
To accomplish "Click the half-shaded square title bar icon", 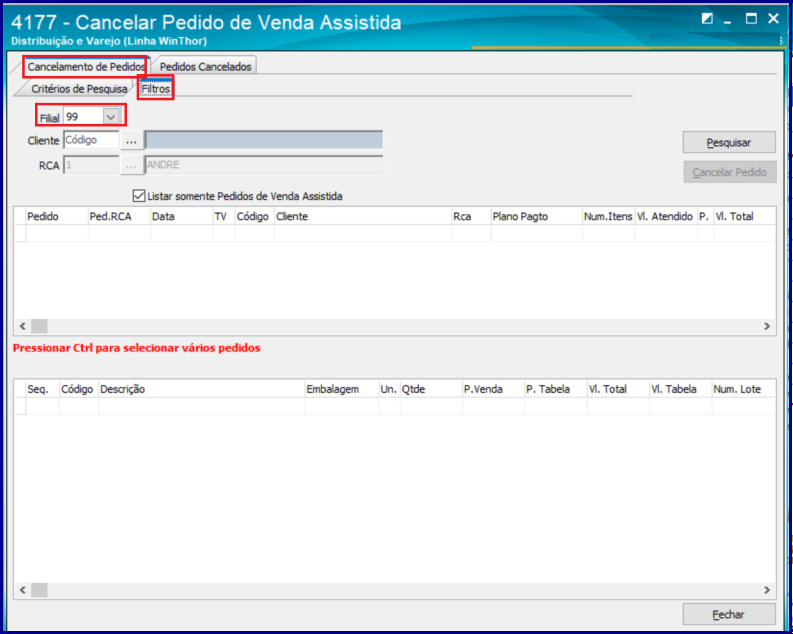I will [707, 19].
